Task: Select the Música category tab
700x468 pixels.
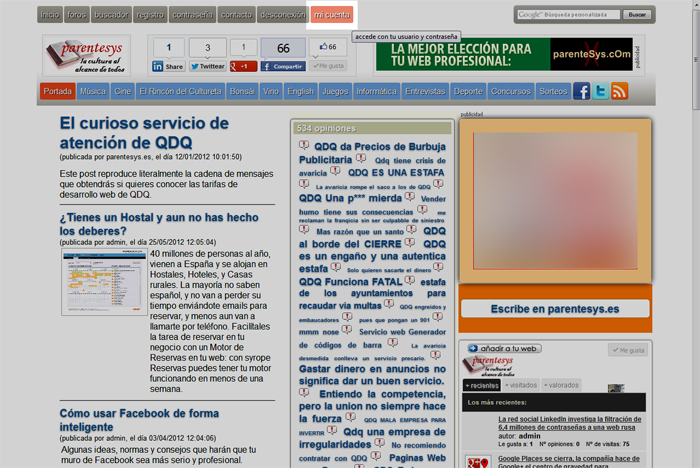Action: coord(93,91)
